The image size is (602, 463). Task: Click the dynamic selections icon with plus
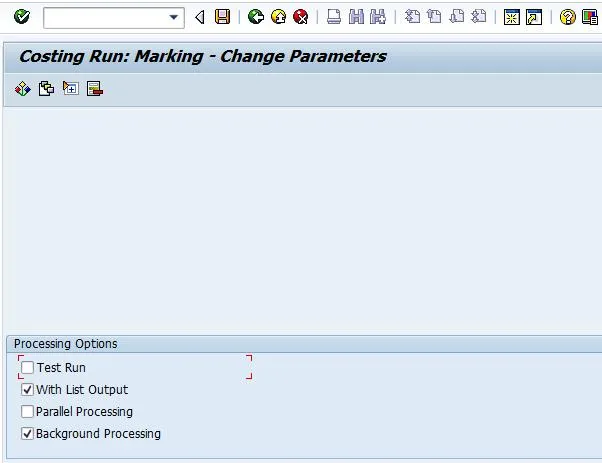pos(71,89)
